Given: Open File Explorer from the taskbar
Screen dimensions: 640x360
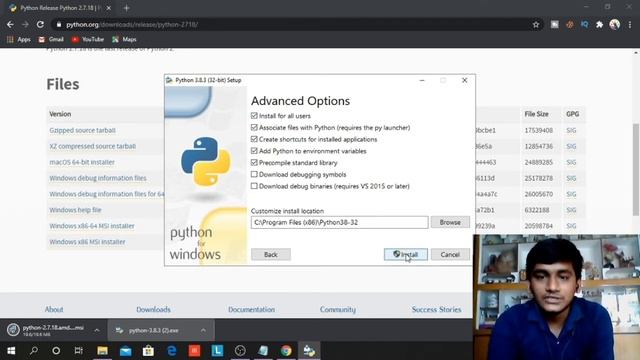Looking at the screenshot, I should 102,351.
